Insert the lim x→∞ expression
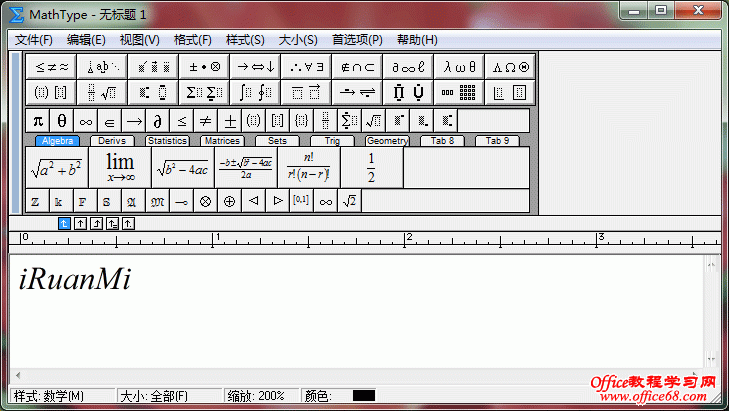The height and width of the screenshot is (411, 729). pyautogui.click(x=120, y=168)
